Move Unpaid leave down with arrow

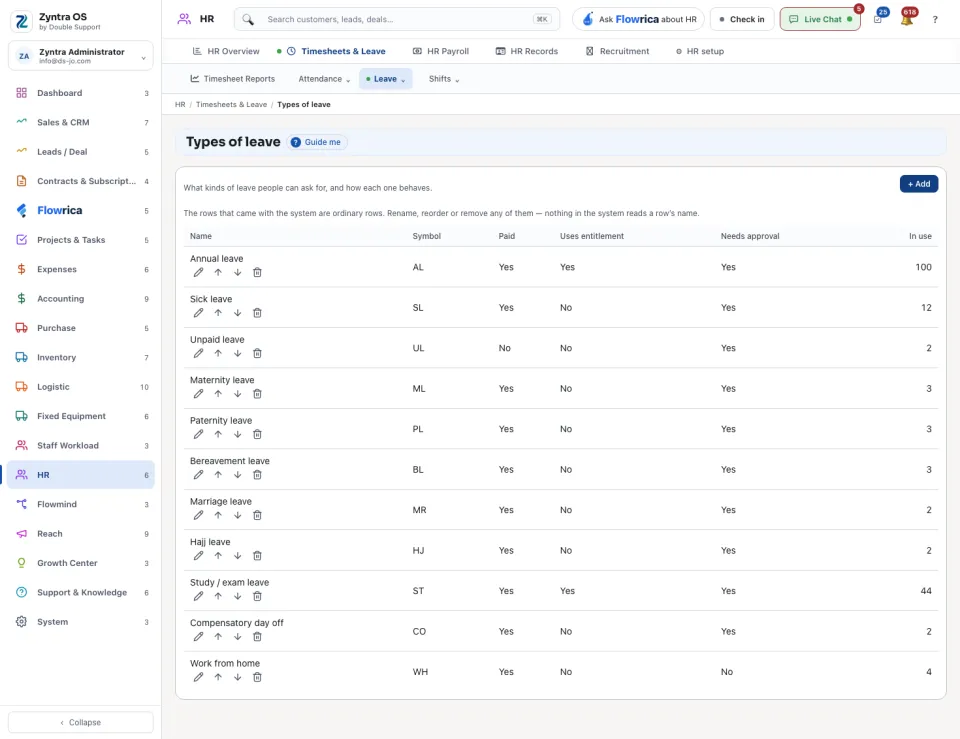tap(238, 353)
